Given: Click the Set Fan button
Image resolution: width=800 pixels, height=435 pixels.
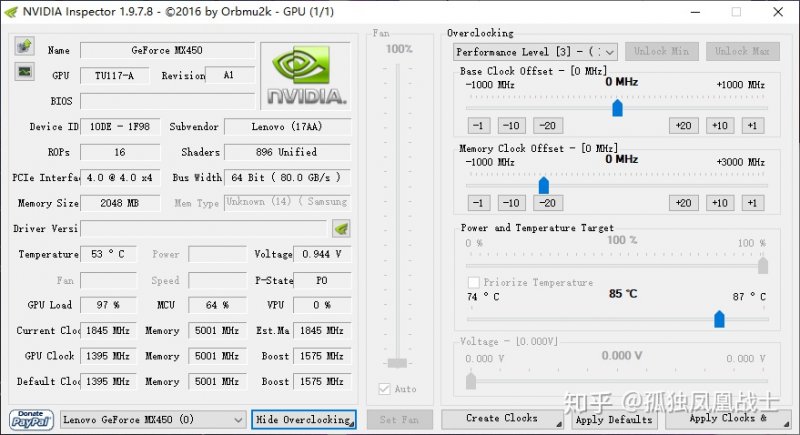Looking at the screenshot, I should point(399,419).
